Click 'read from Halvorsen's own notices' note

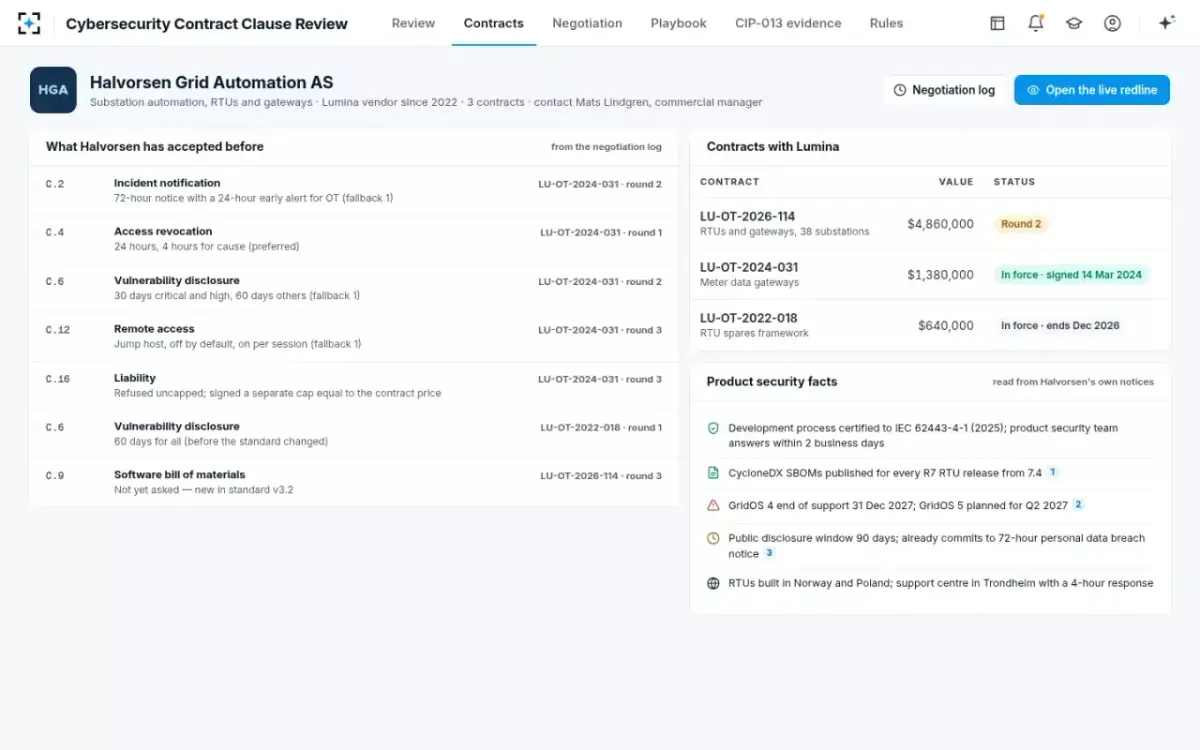point(1073,382)
